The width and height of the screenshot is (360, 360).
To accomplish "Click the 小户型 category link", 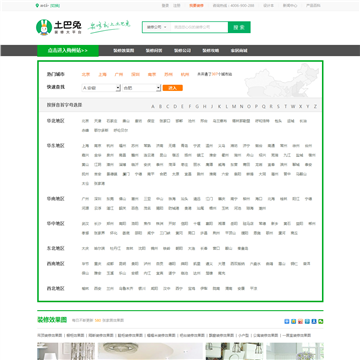I will [244, 335].
